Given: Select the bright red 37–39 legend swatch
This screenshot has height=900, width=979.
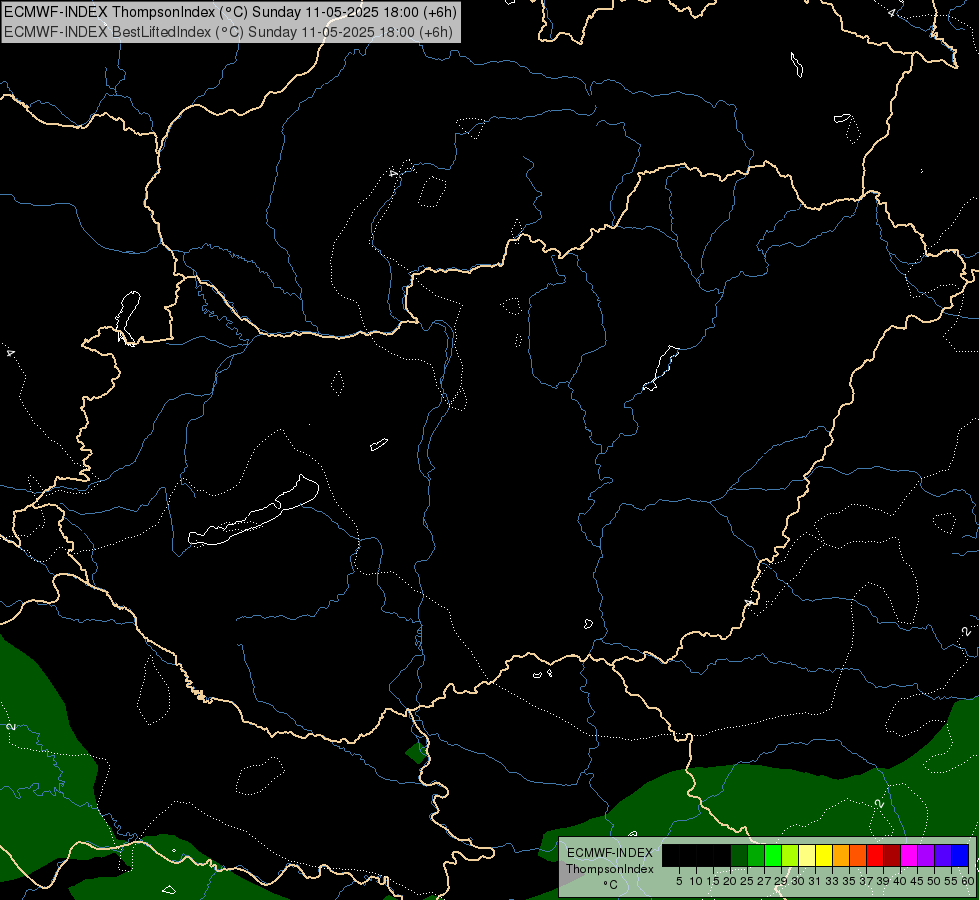Looking at the screenshot, I should tap(875, 856).
